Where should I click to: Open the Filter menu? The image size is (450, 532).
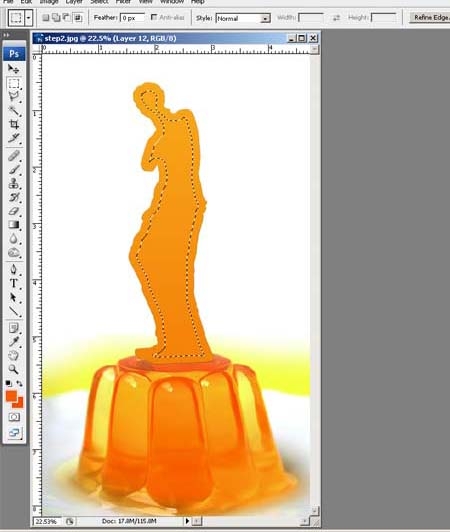click(x=123, y=2)
